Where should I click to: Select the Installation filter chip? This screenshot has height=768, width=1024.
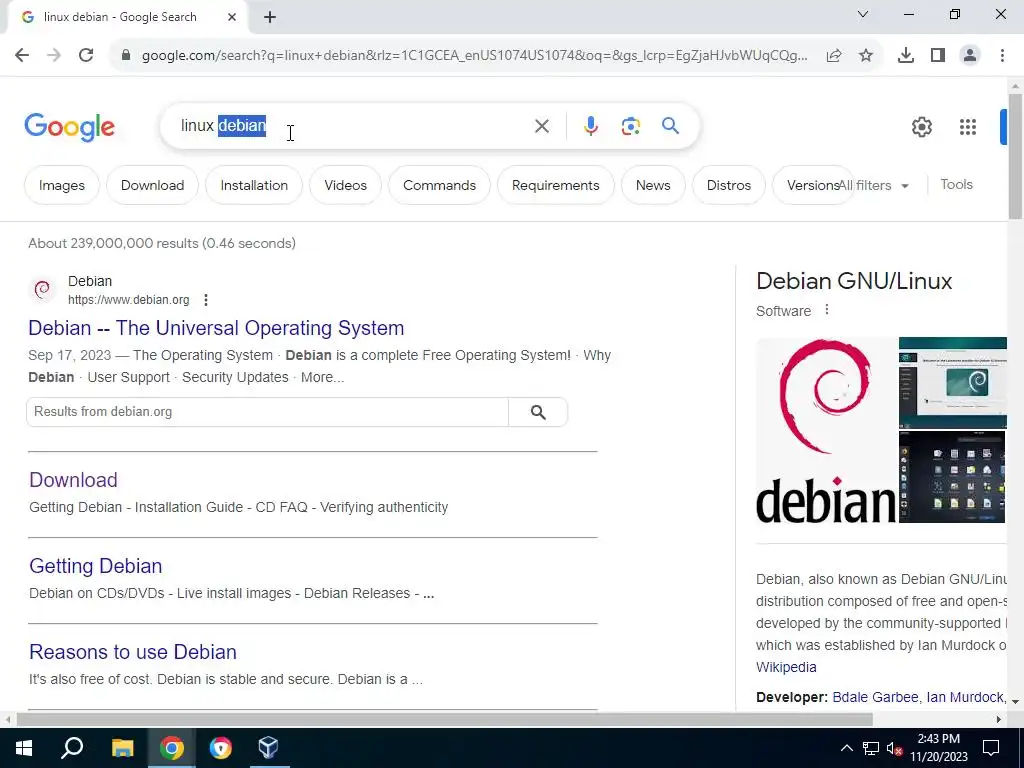pos(254,185)
